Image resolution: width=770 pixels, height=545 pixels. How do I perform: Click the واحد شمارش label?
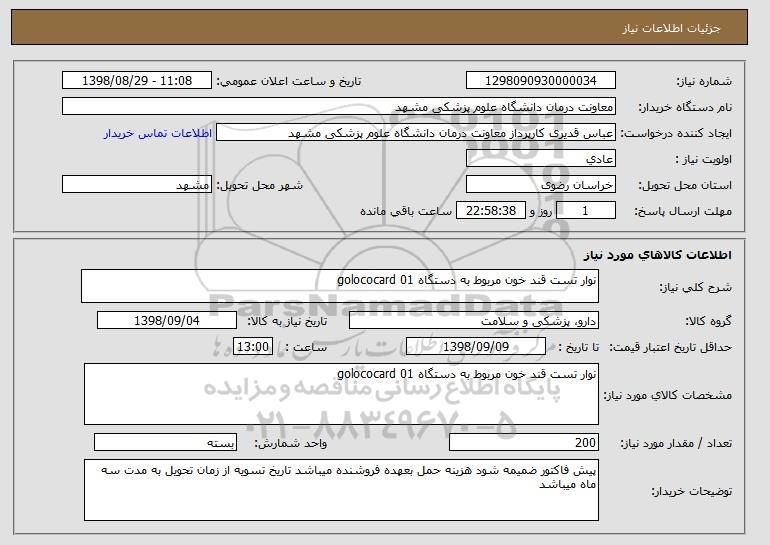point(291,443)
